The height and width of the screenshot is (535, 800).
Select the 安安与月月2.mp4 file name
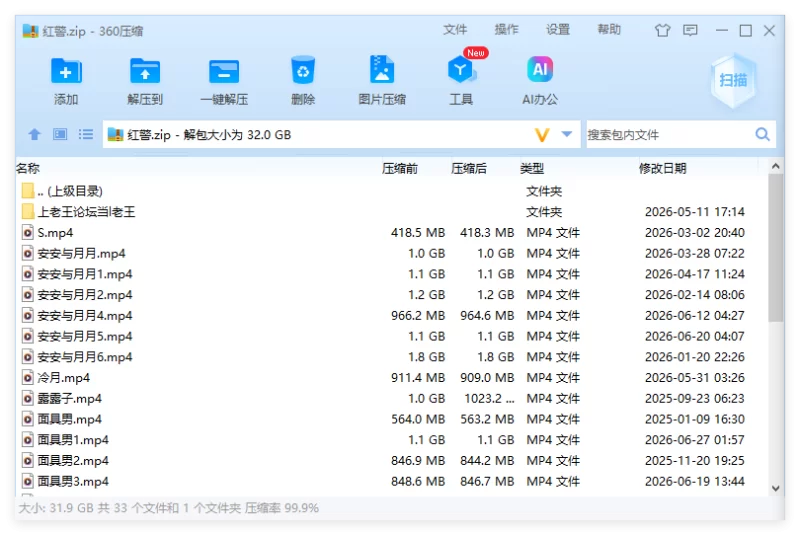click(x=85, y=295)
